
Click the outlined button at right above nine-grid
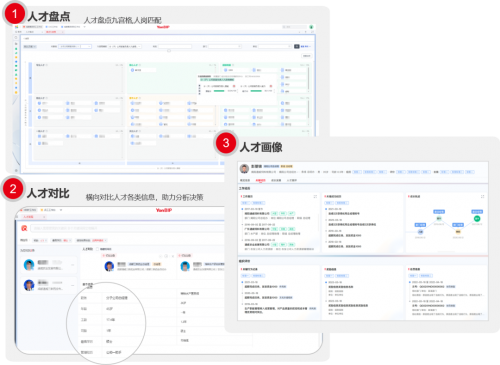(x=307, y=56)
